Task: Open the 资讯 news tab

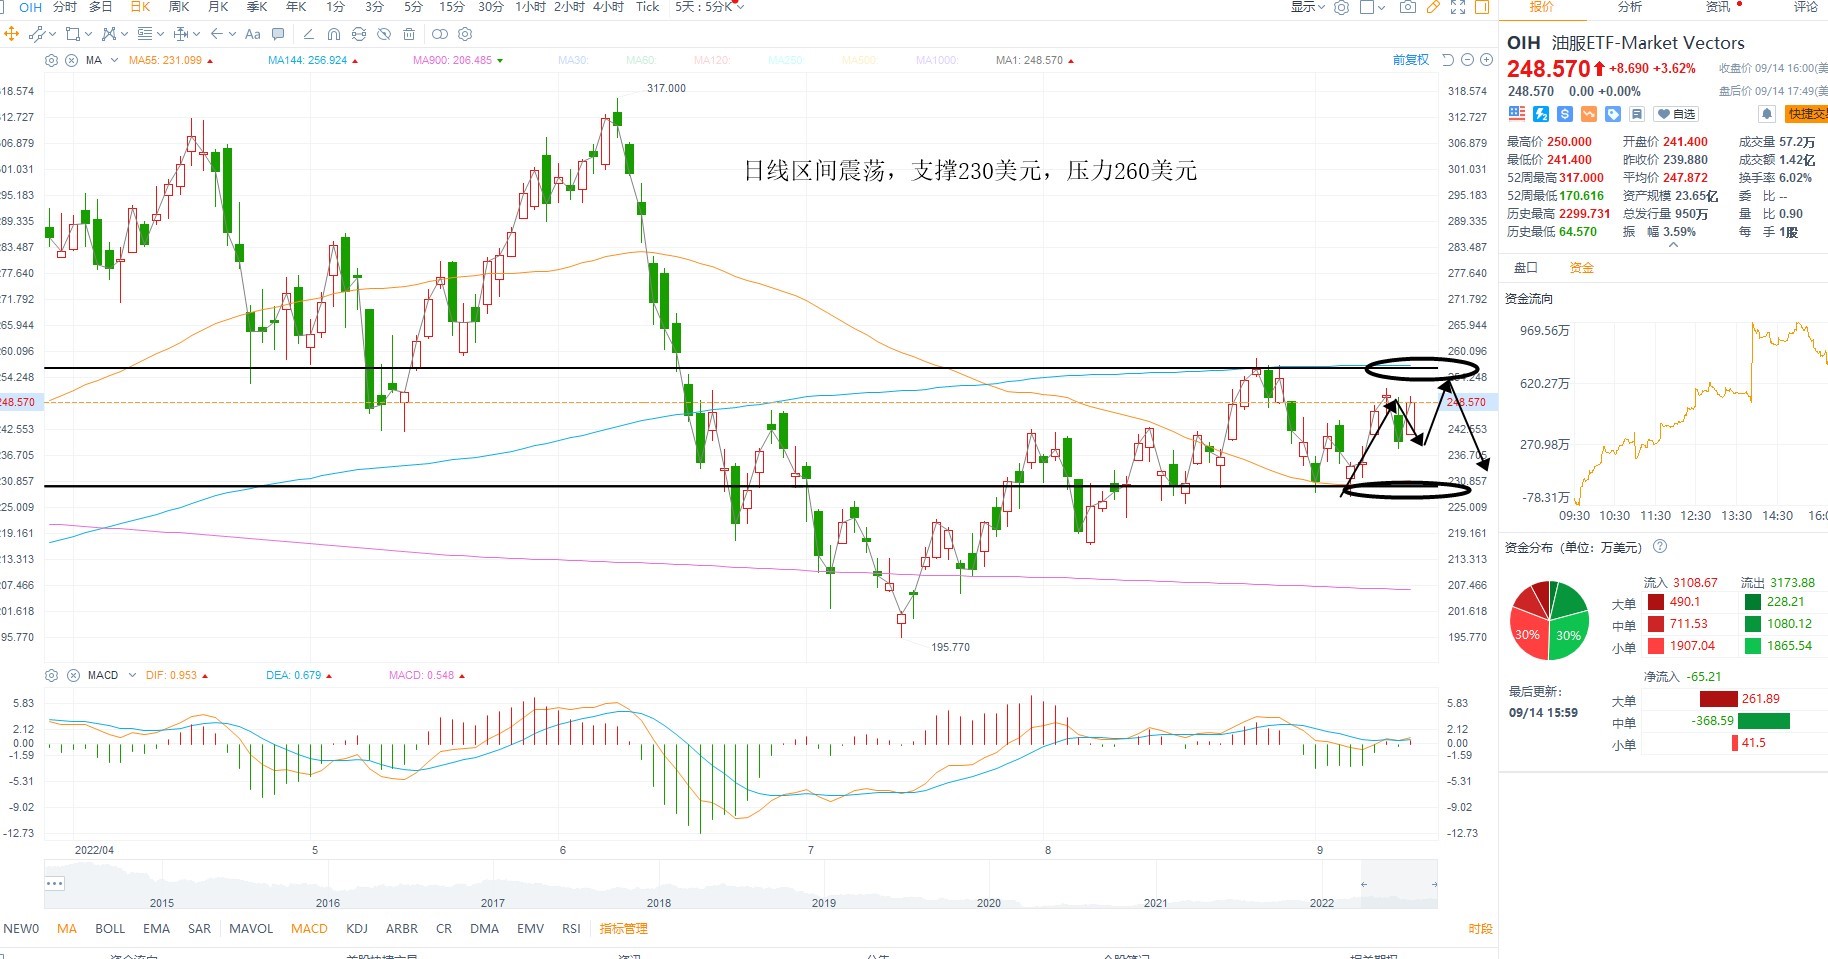Action: (1718, 7)
